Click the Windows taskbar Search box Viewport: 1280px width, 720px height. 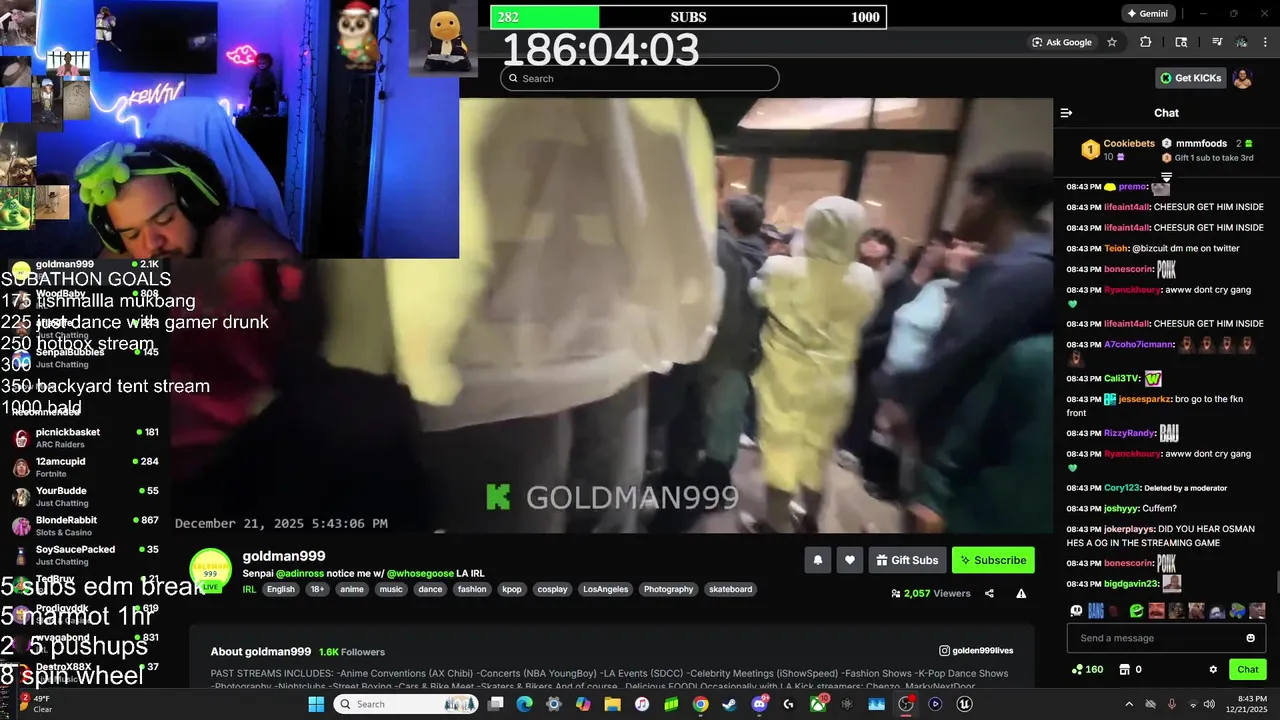point(407,704)
